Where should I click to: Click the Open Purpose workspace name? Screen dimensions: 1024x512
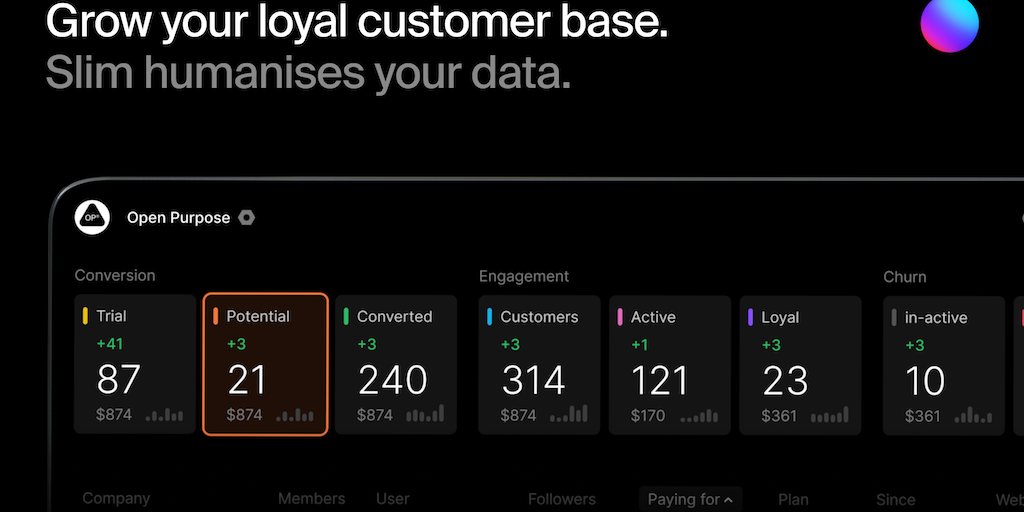(x=178, y=217)
